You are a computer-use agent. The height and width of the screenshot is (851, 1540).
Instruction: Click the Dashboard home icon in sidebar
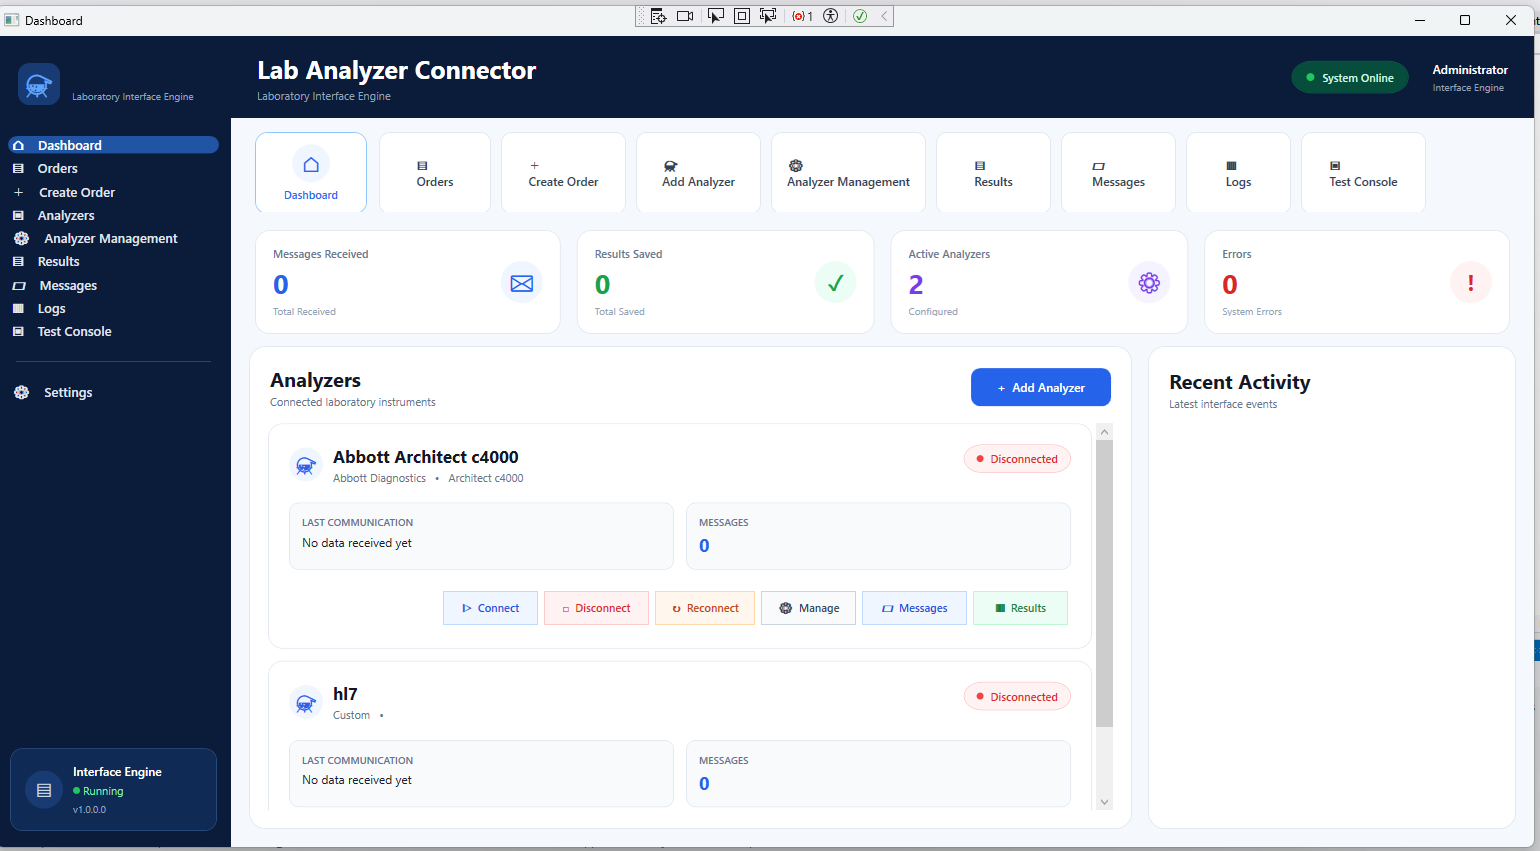(x=18, y=145)
